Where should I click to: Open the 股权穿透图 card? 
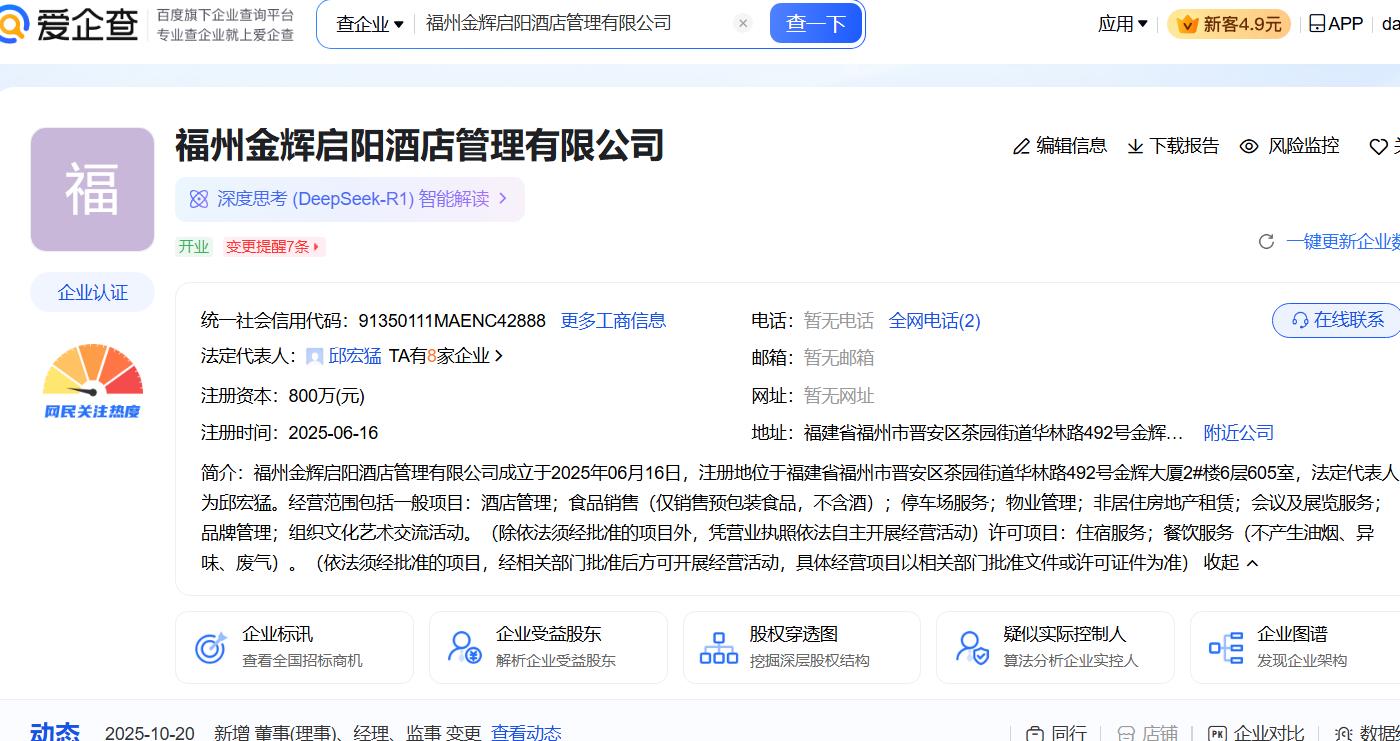801,647
